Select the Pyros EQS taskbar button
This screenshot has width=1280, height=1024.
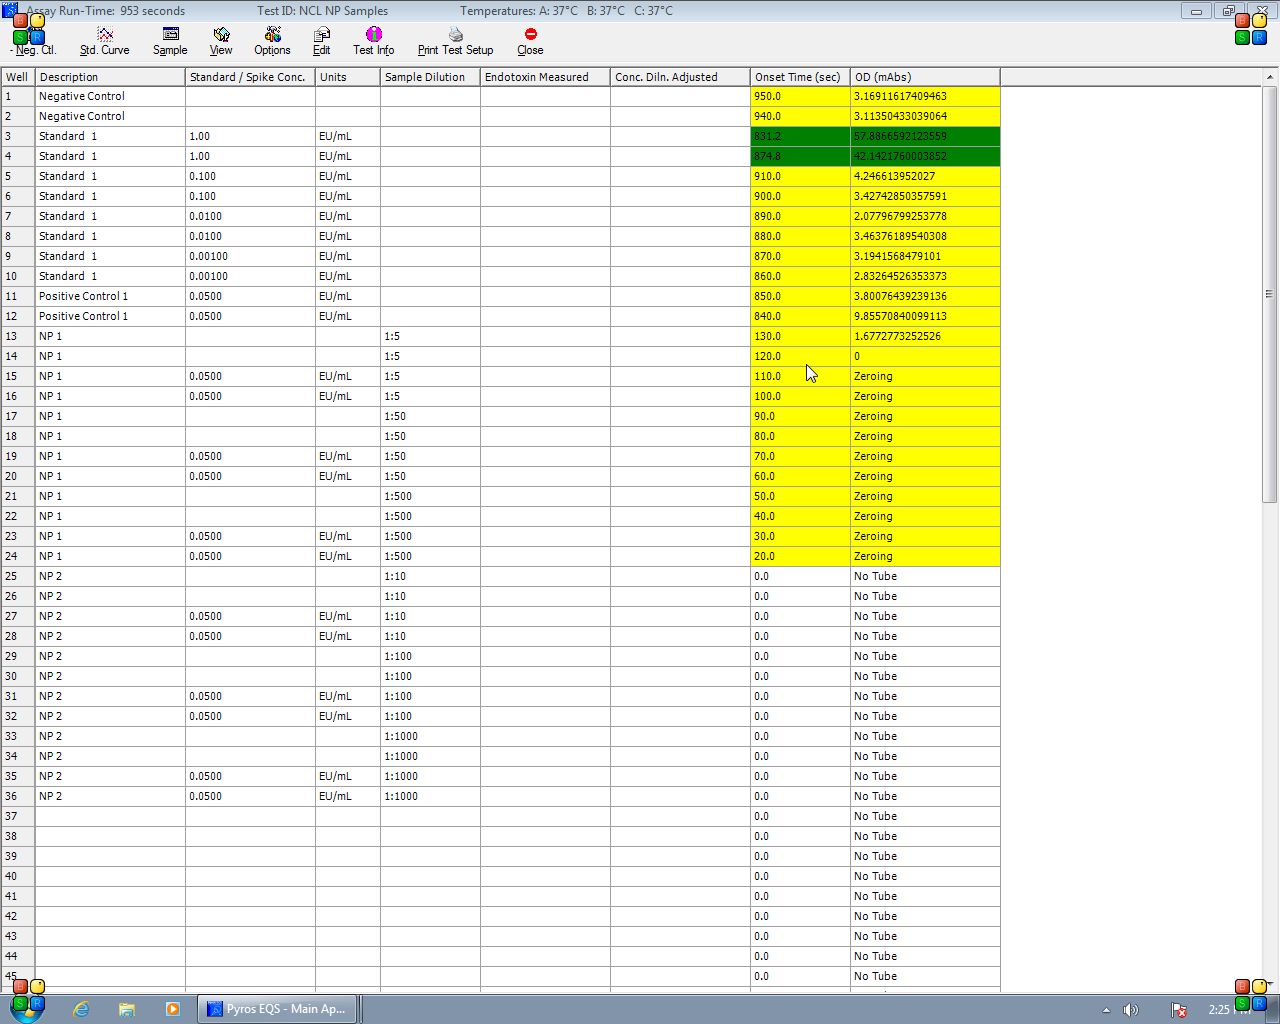click(276, 1009)
